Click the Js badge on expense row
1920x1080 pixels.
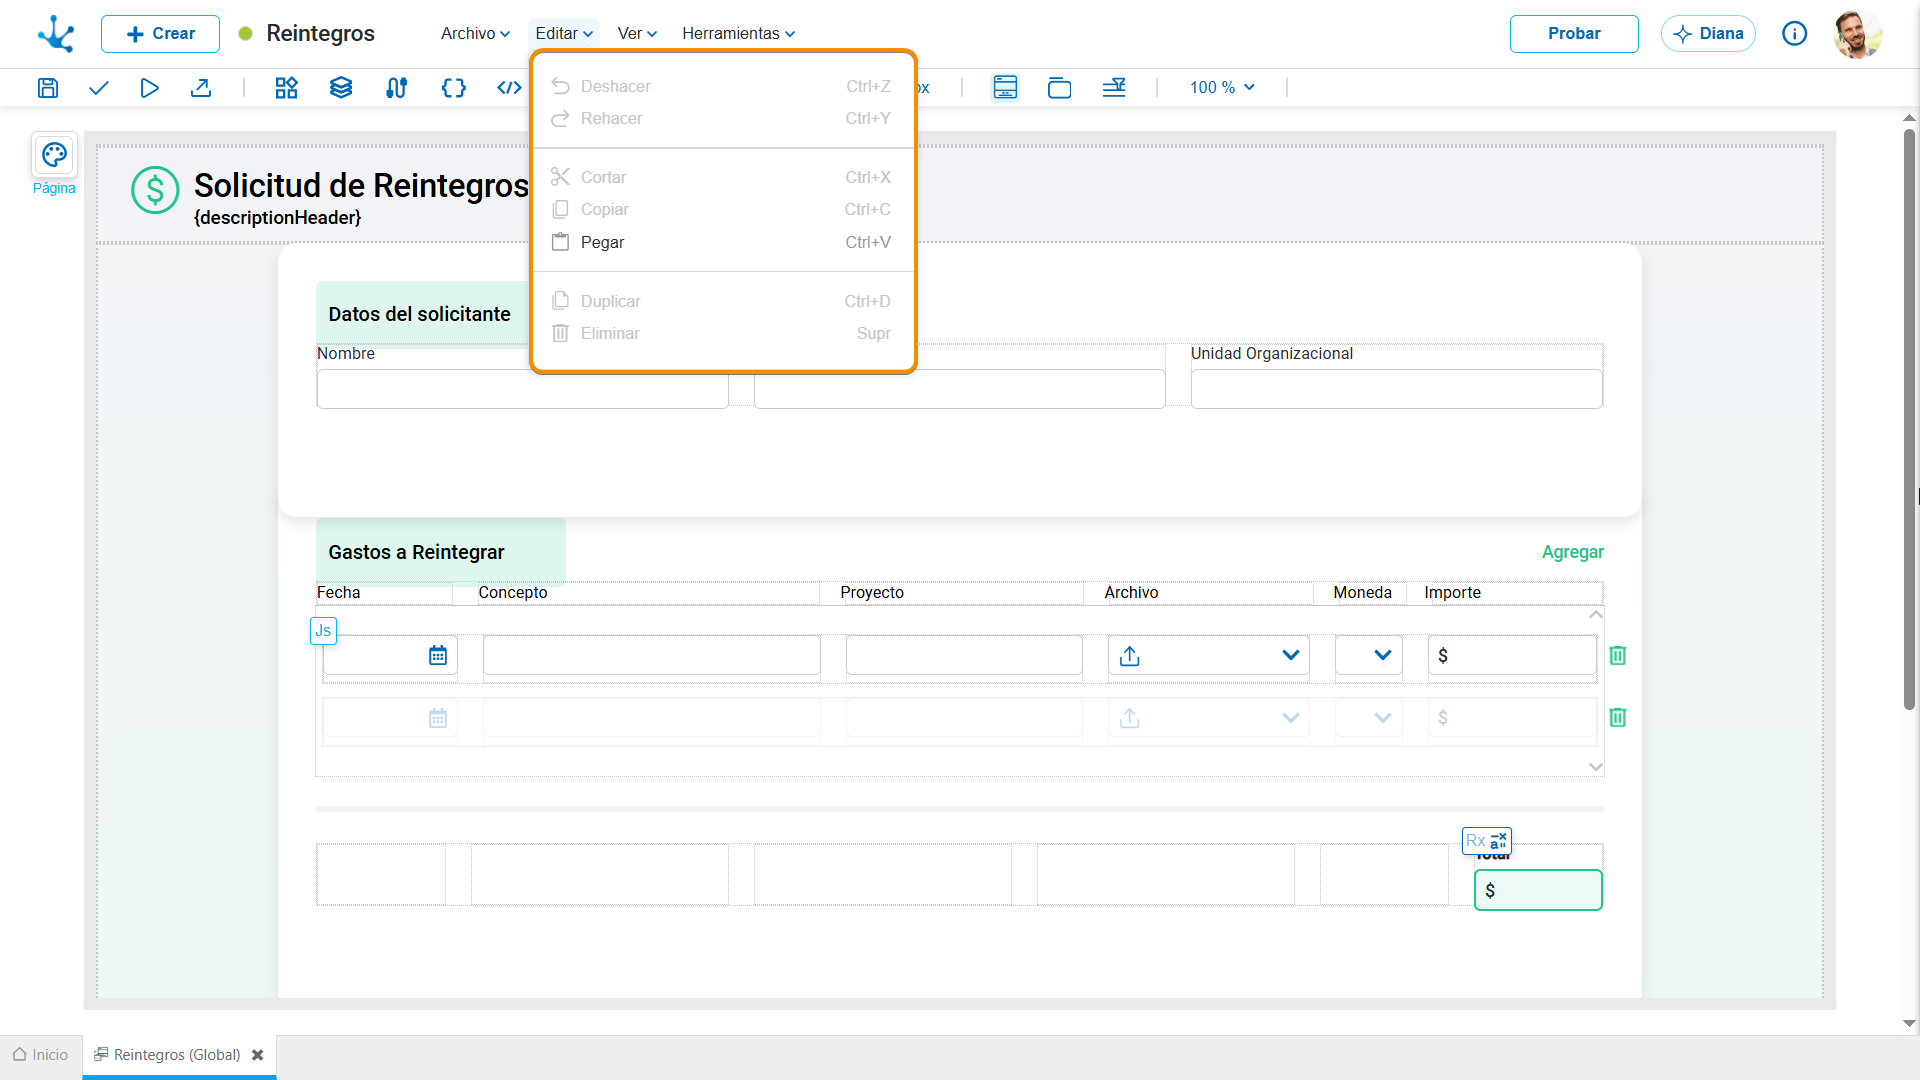point(323,631)
